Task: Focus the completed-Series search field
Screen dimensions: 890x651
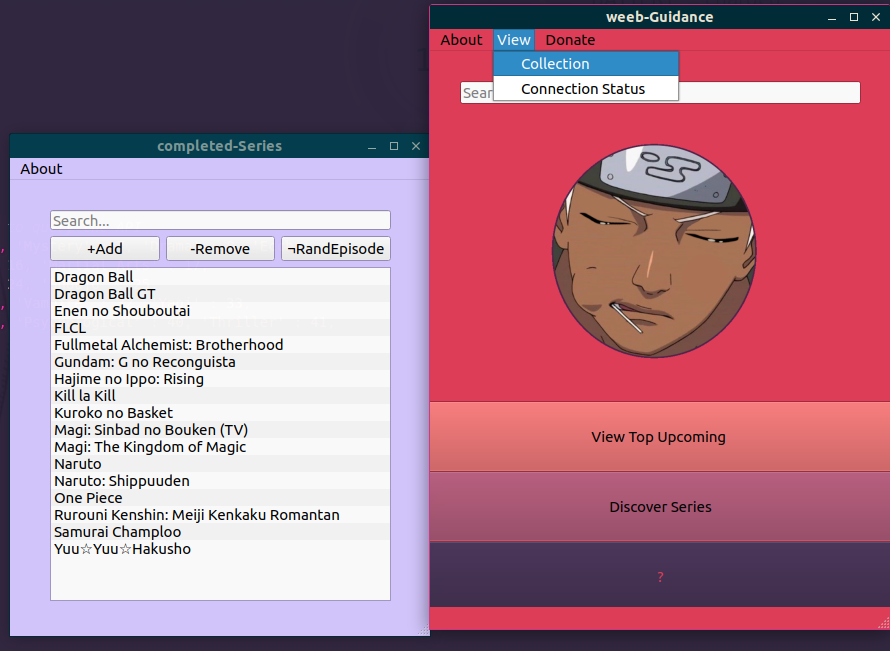Action: (220, 221)
